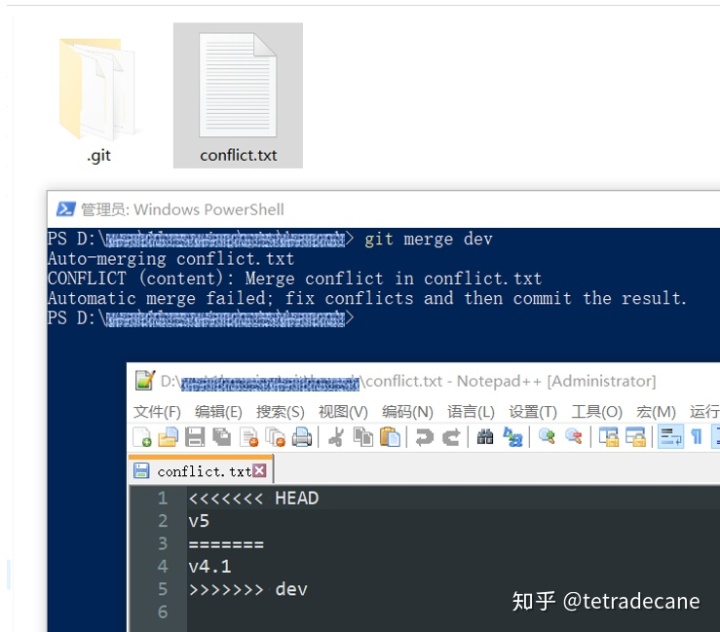Image resolution: width=720 pixels, height=632 pixels.
Task: Open the 工具(O) menu
Action: pos(596,412)
